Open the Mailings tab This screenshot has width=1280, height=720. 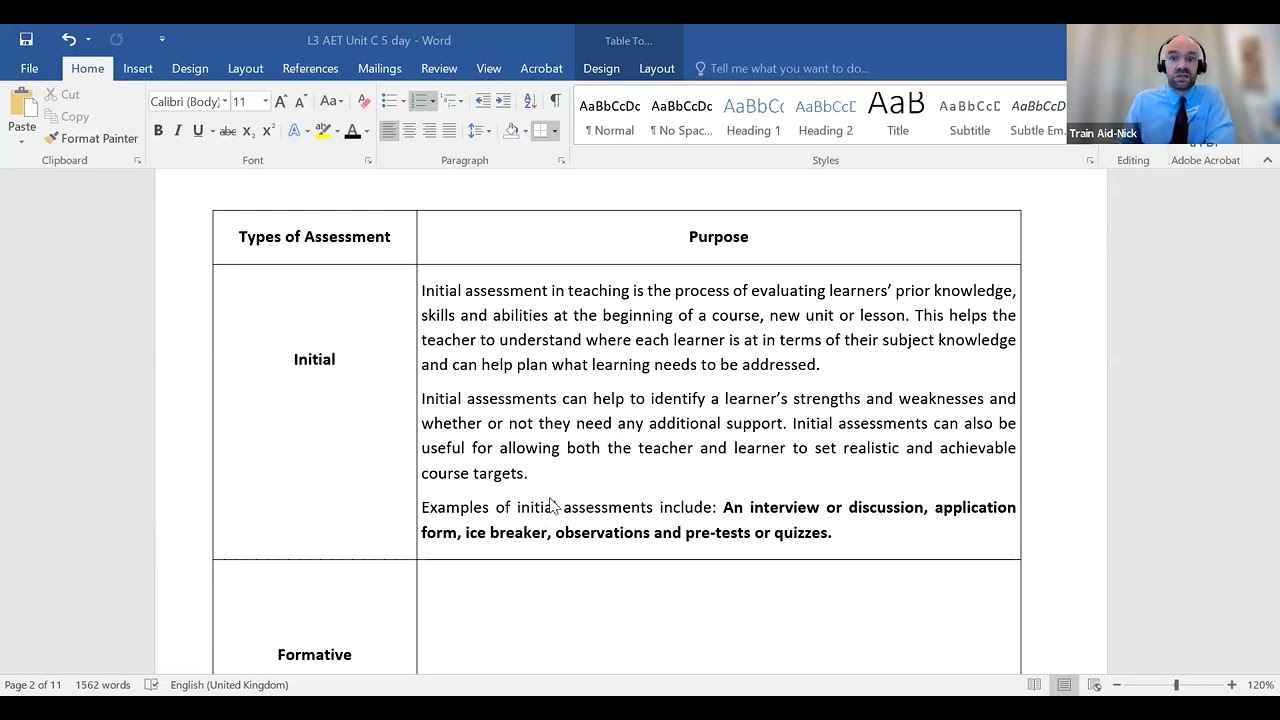[380, 68]
